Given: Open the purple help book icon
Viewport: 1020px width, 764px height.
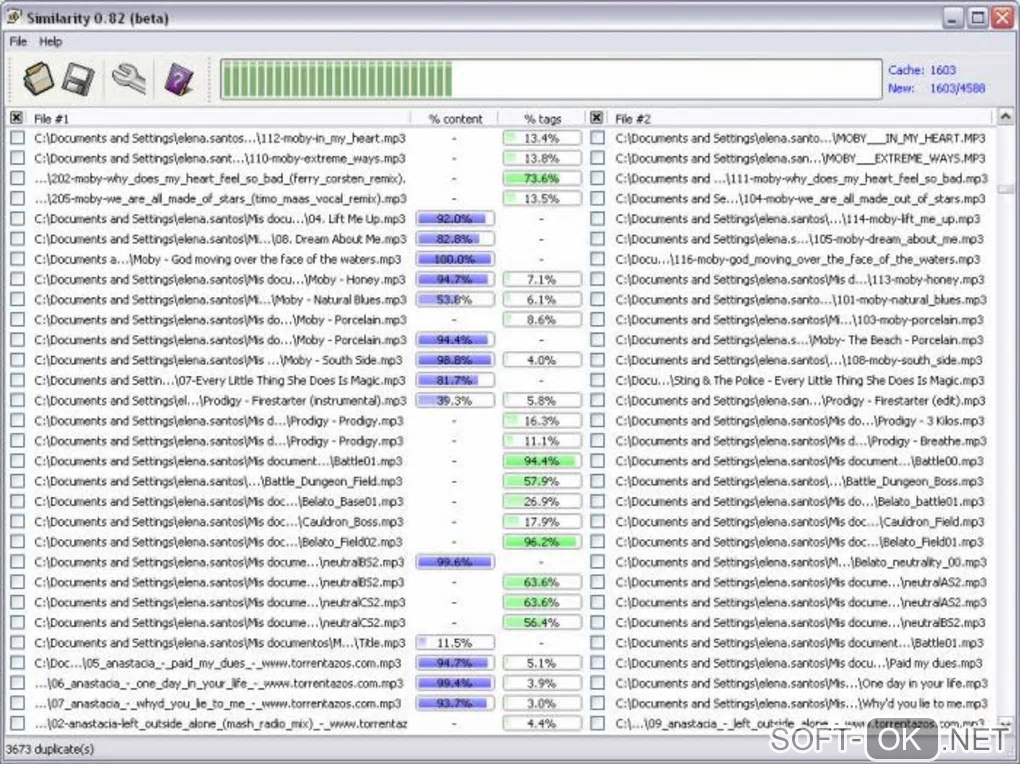Looking at the screenshot, I should (x=179, y=79).
